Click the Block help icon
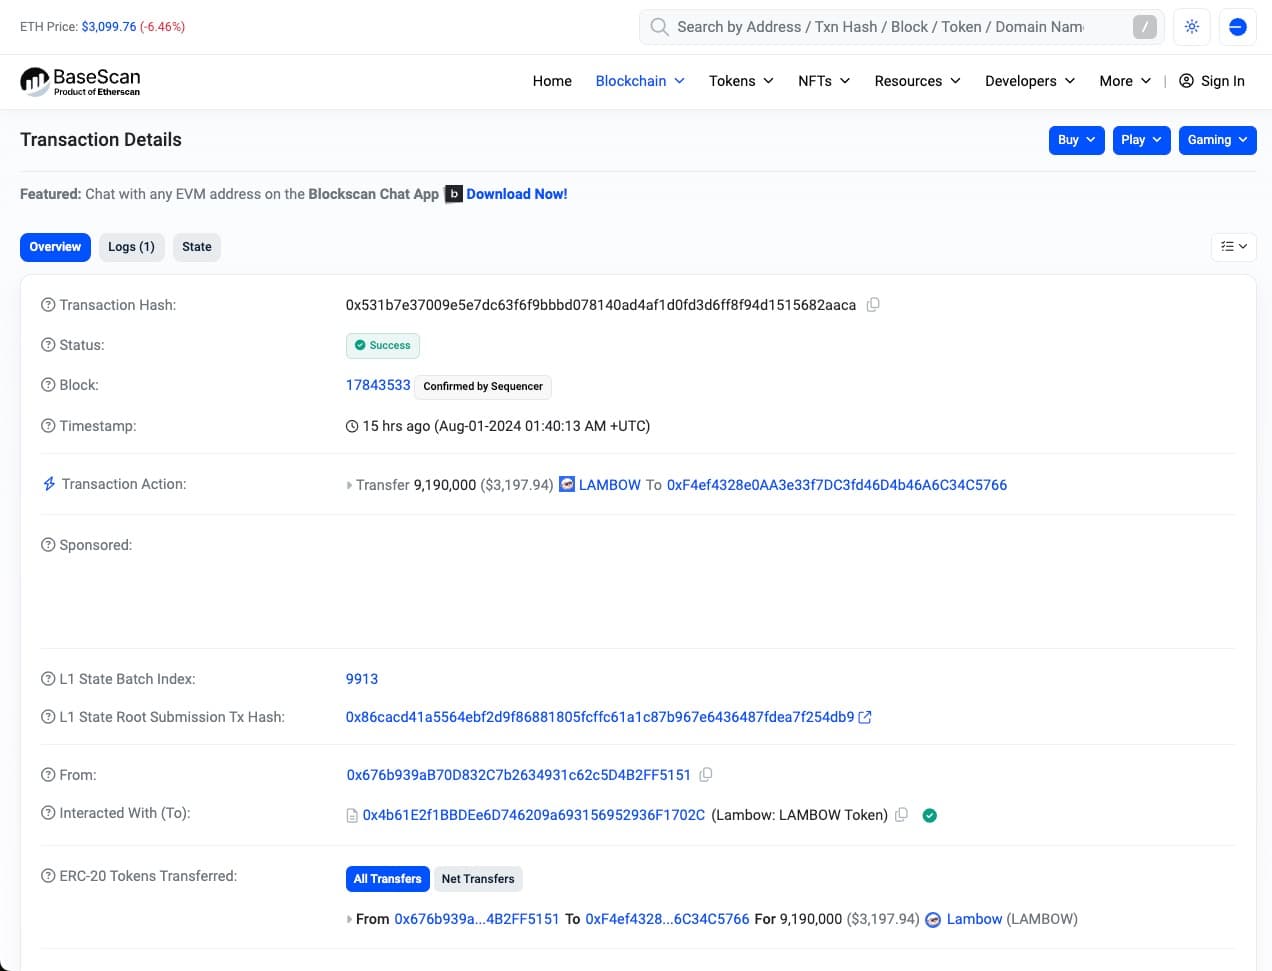This screenshot has width=1272, height=971. point(48,385)
